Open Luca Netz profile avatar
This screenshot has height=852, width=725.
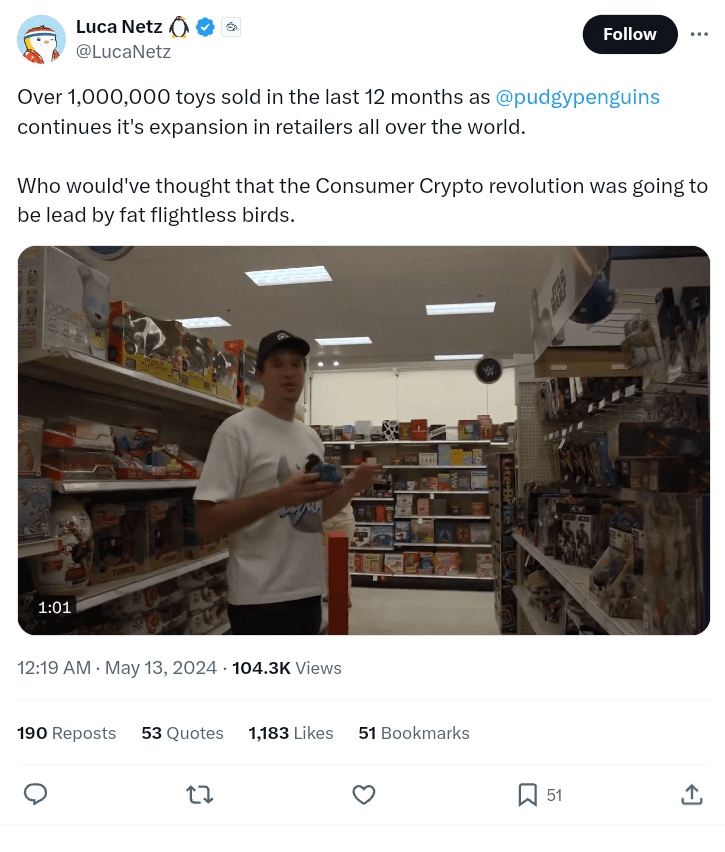pos(41,39)
